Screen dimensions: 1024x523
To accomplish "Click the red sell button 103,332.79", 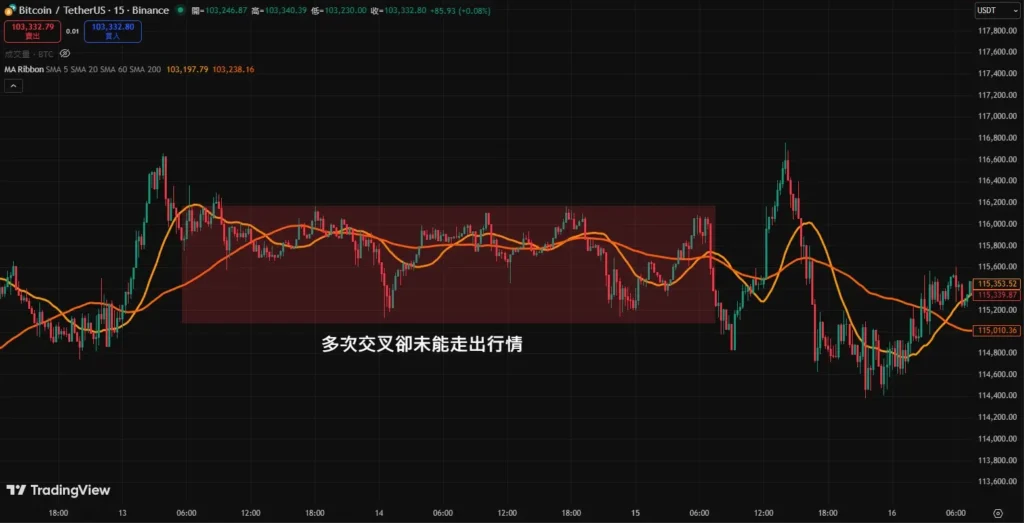I will [x=31, y=31].
